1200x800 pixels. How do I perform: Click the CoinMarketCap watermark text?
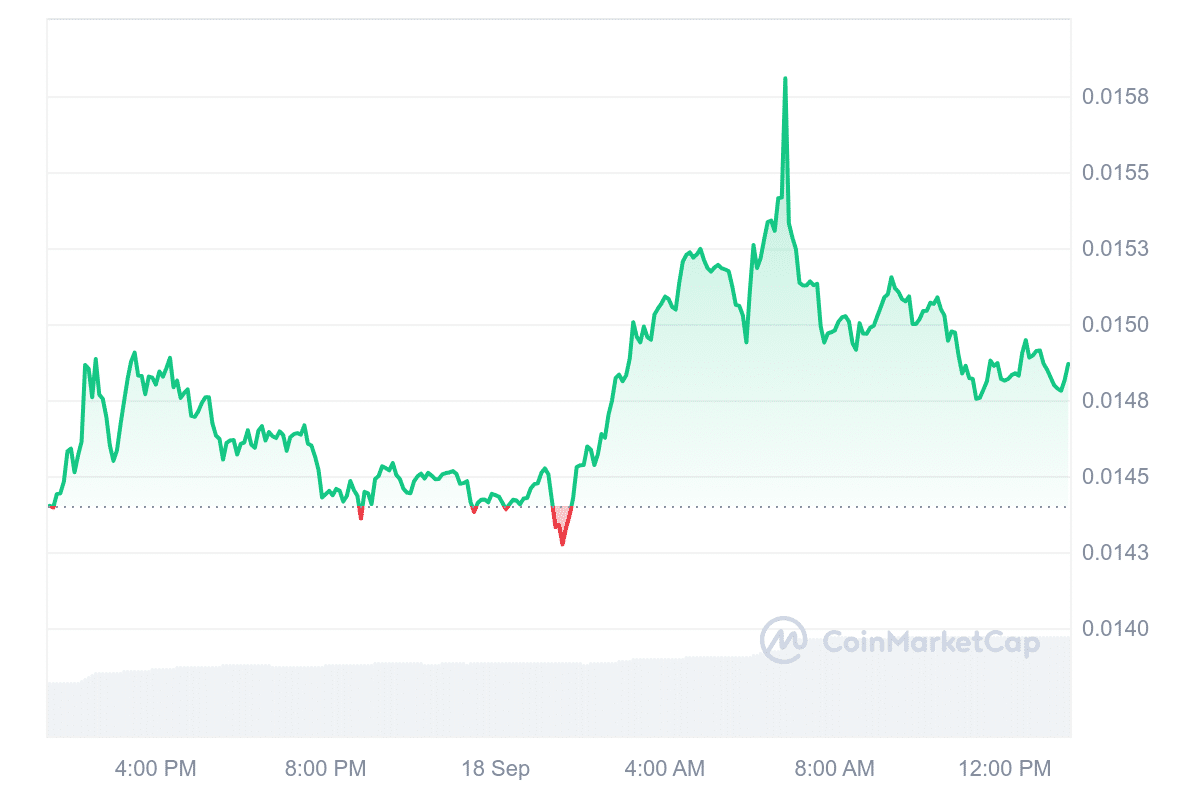pos(930,642)
